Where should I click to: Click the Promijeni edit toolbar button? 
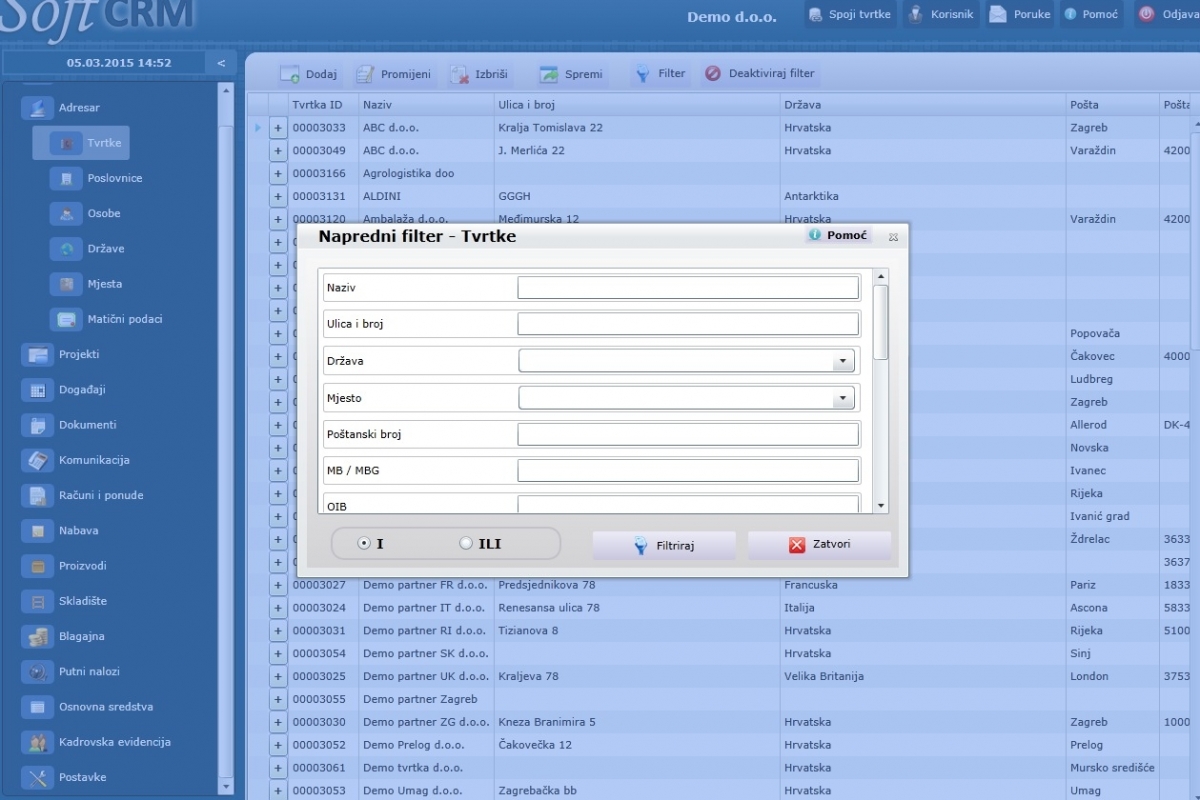[x=394, y=74]
